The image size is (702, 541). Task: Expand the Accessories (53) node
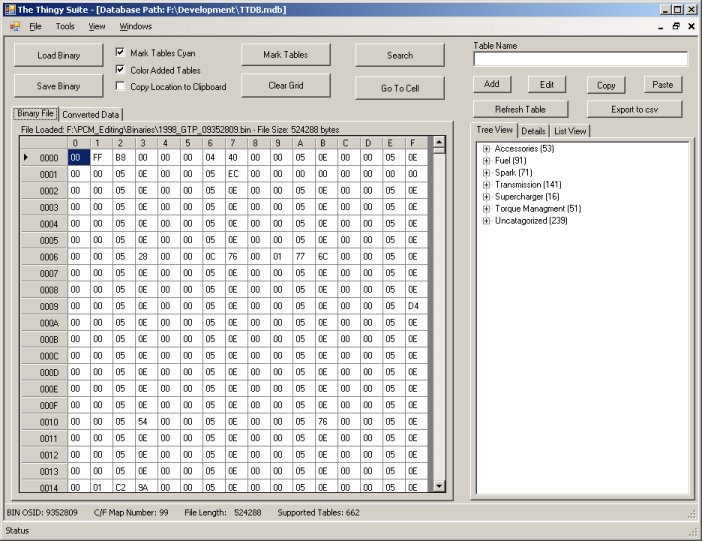tap(486, 149)
